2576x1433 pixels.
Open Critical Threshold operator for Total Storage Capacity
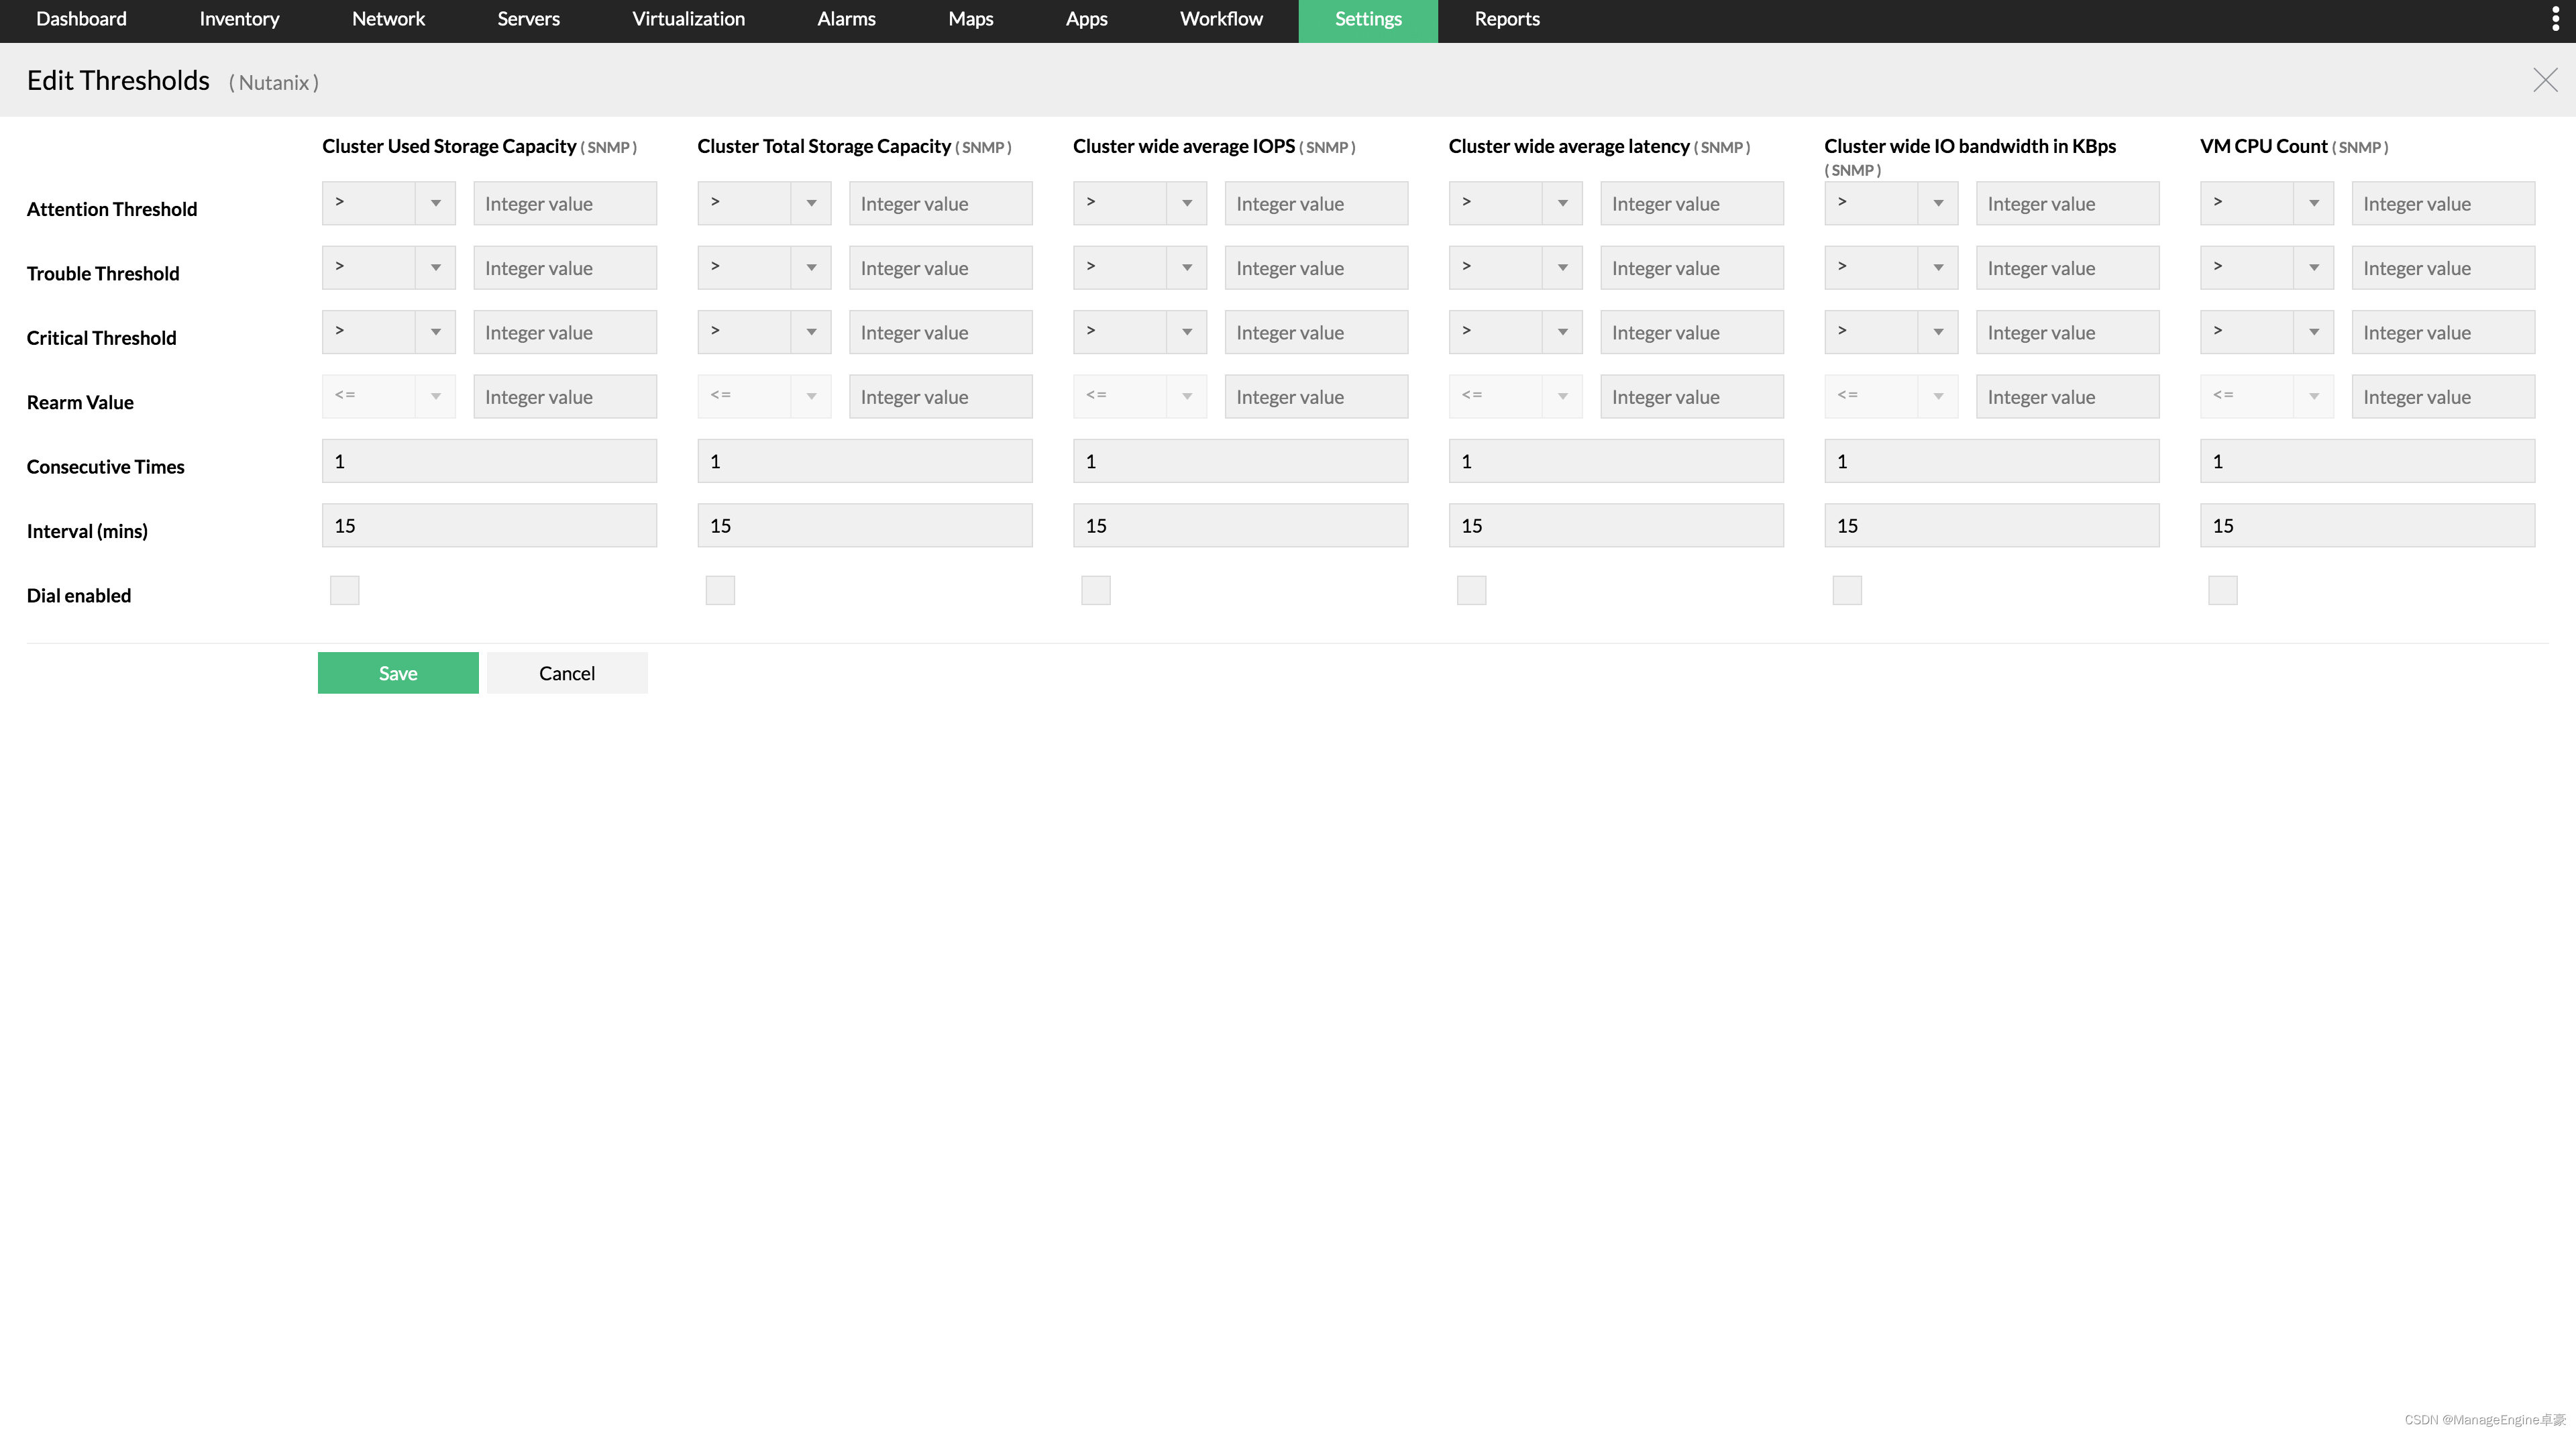pos(764,332)
